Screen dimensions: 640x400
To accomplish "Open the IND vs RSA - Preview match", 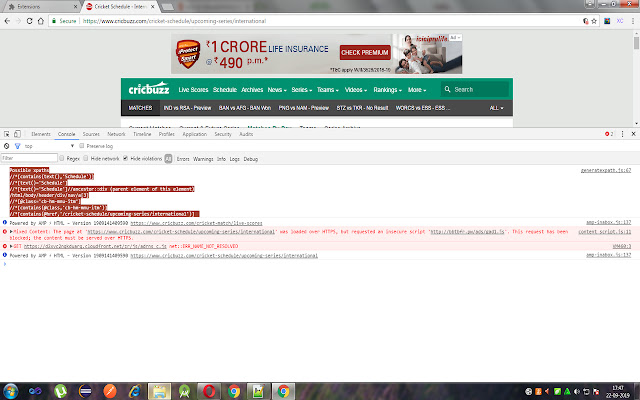I will (187, 108).
